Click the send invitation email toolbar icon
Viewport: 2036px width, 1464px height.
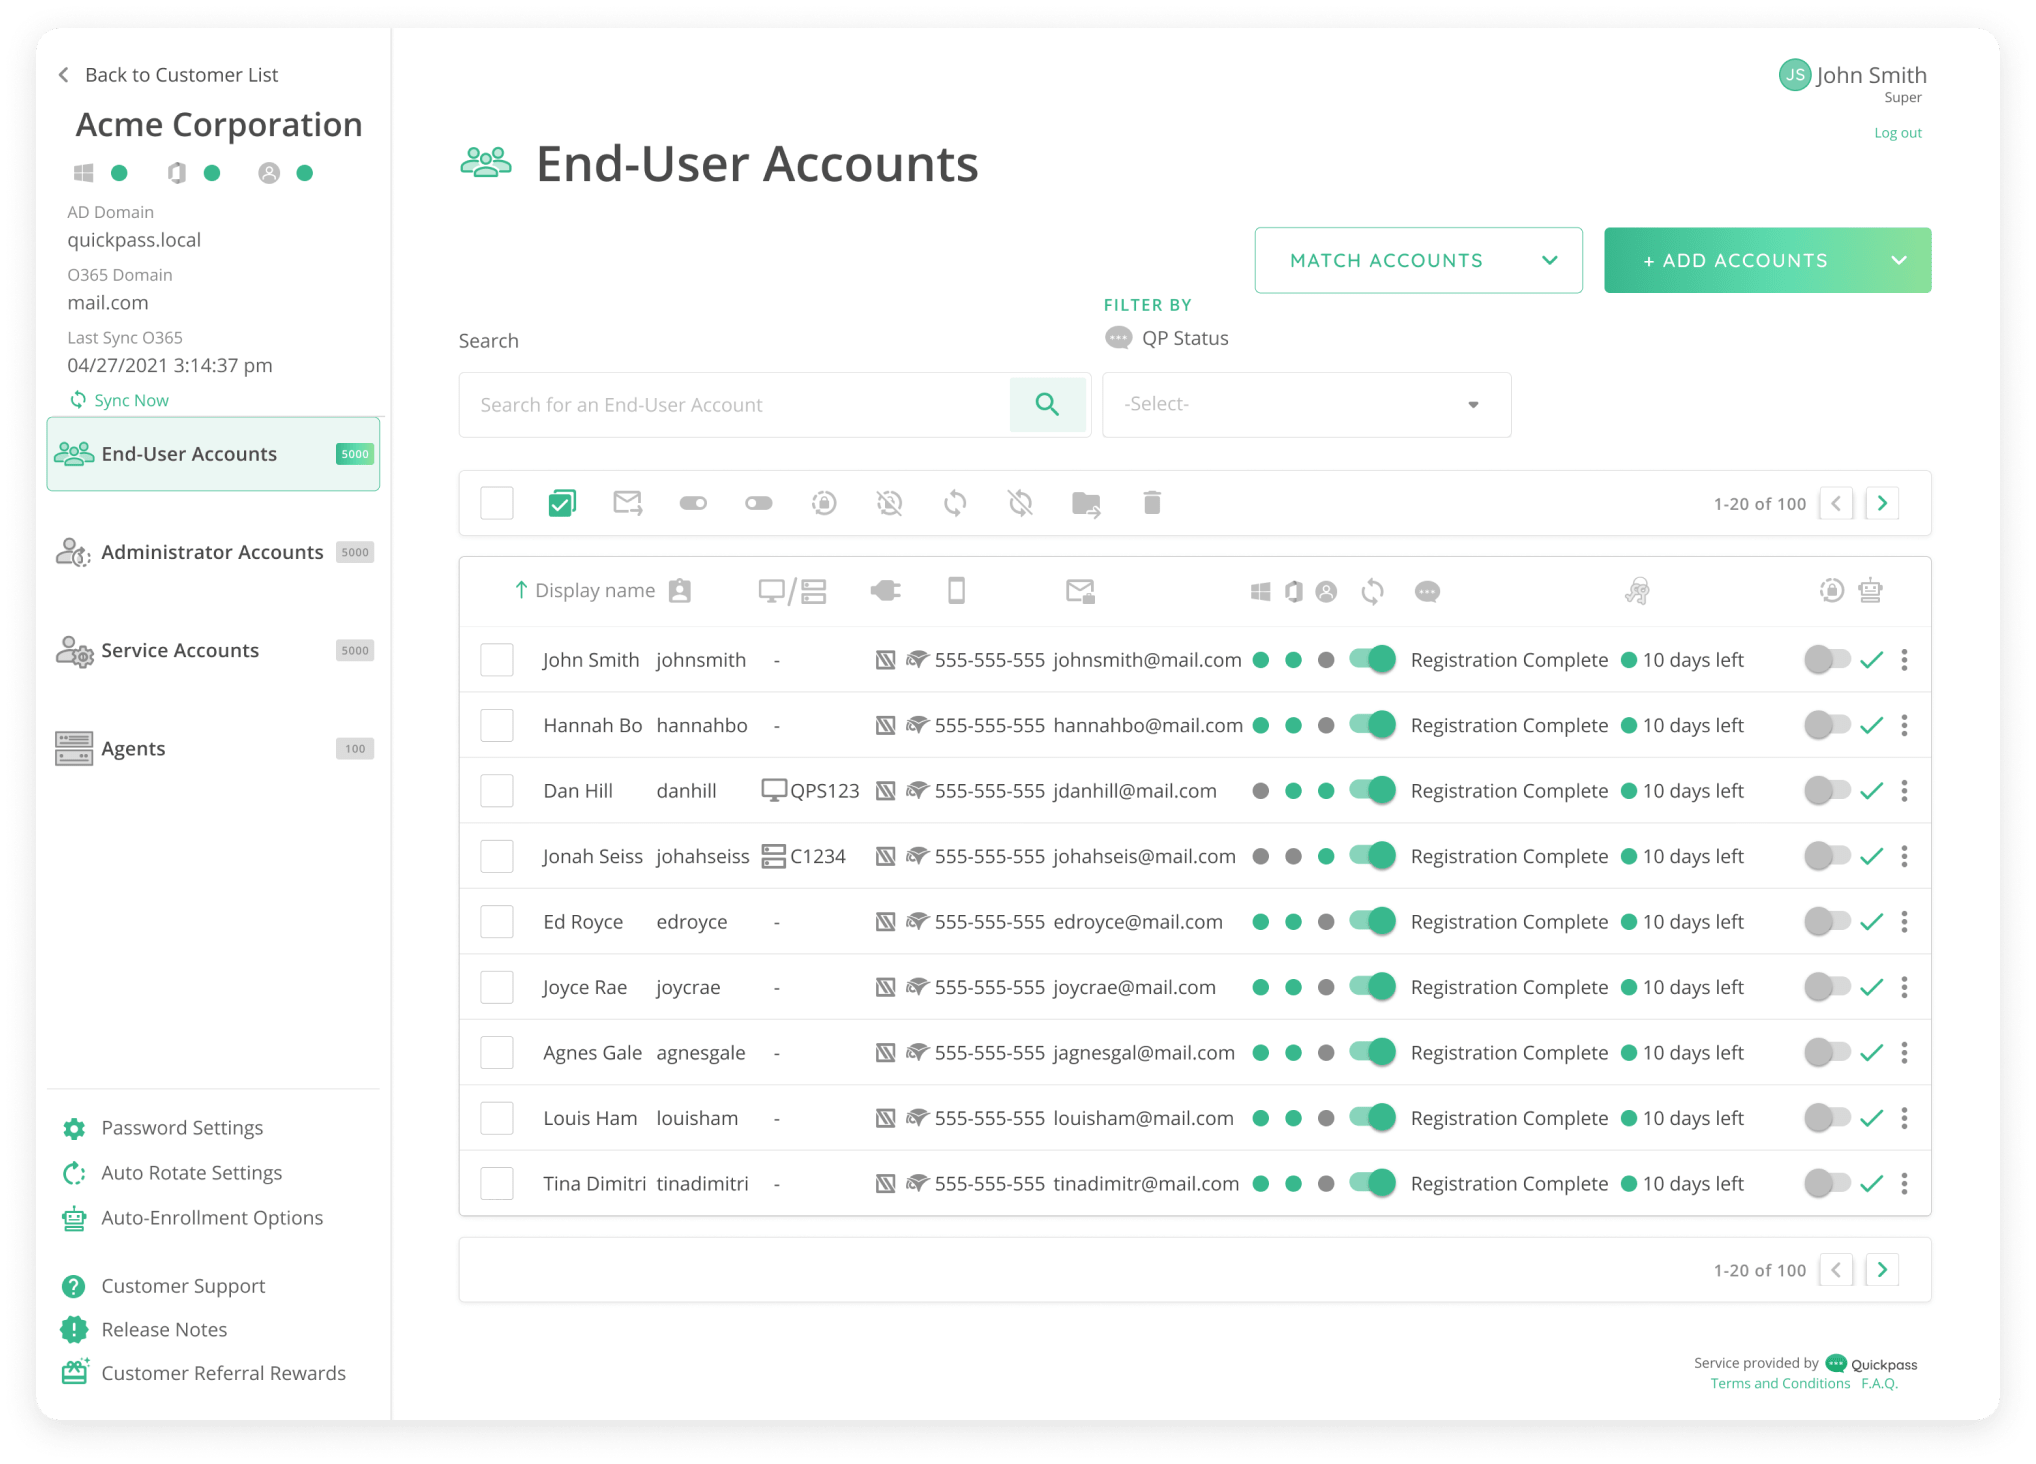click(x=627, y=503)
